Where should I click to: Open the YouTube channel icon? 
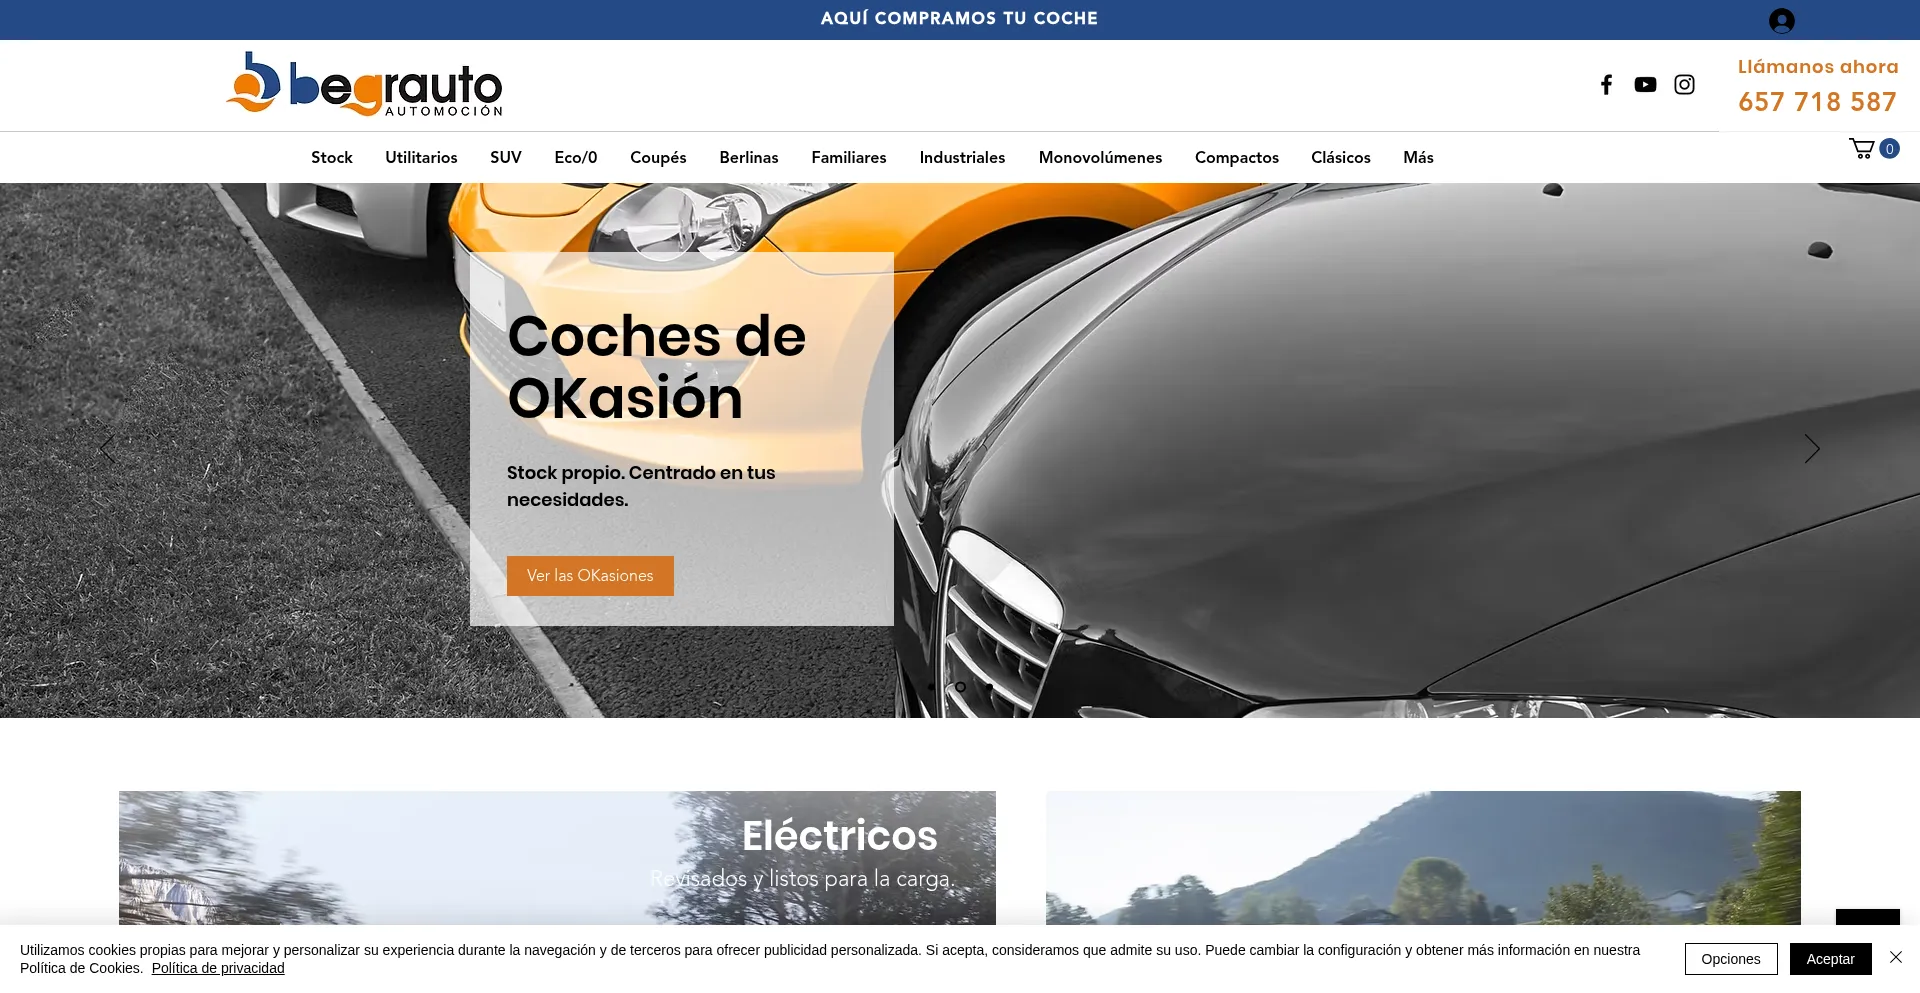(x=1645, y=85)
